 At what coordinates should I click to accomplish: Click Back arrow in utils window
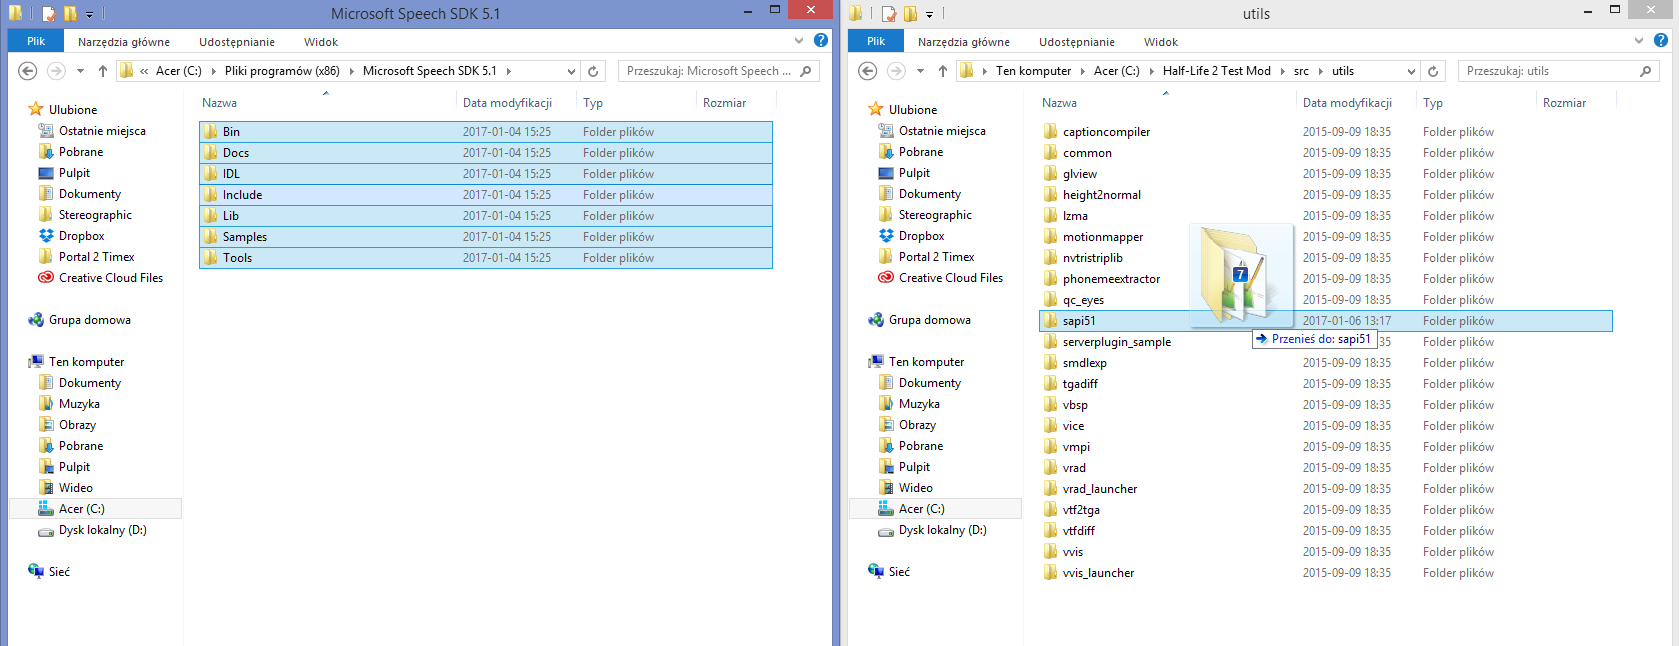tap(868, 71)
